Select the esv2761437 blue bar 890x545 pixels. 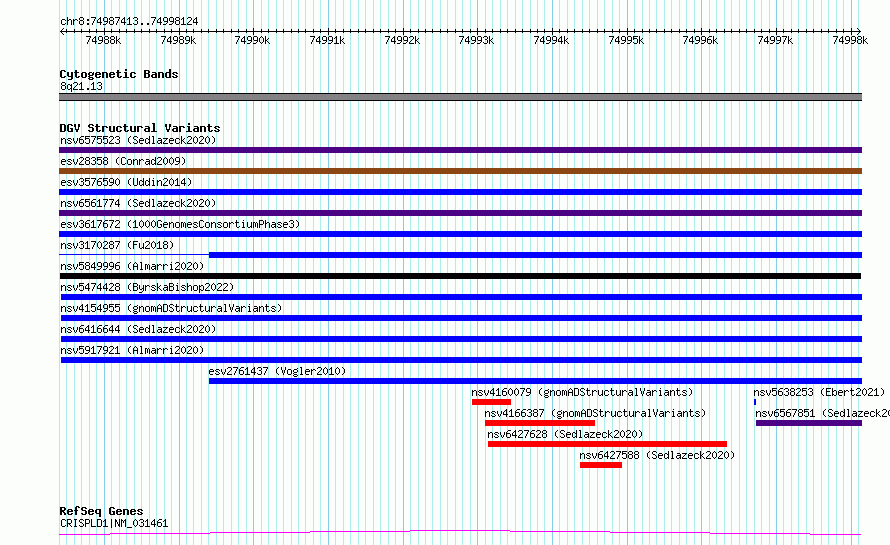click(535, 381)
